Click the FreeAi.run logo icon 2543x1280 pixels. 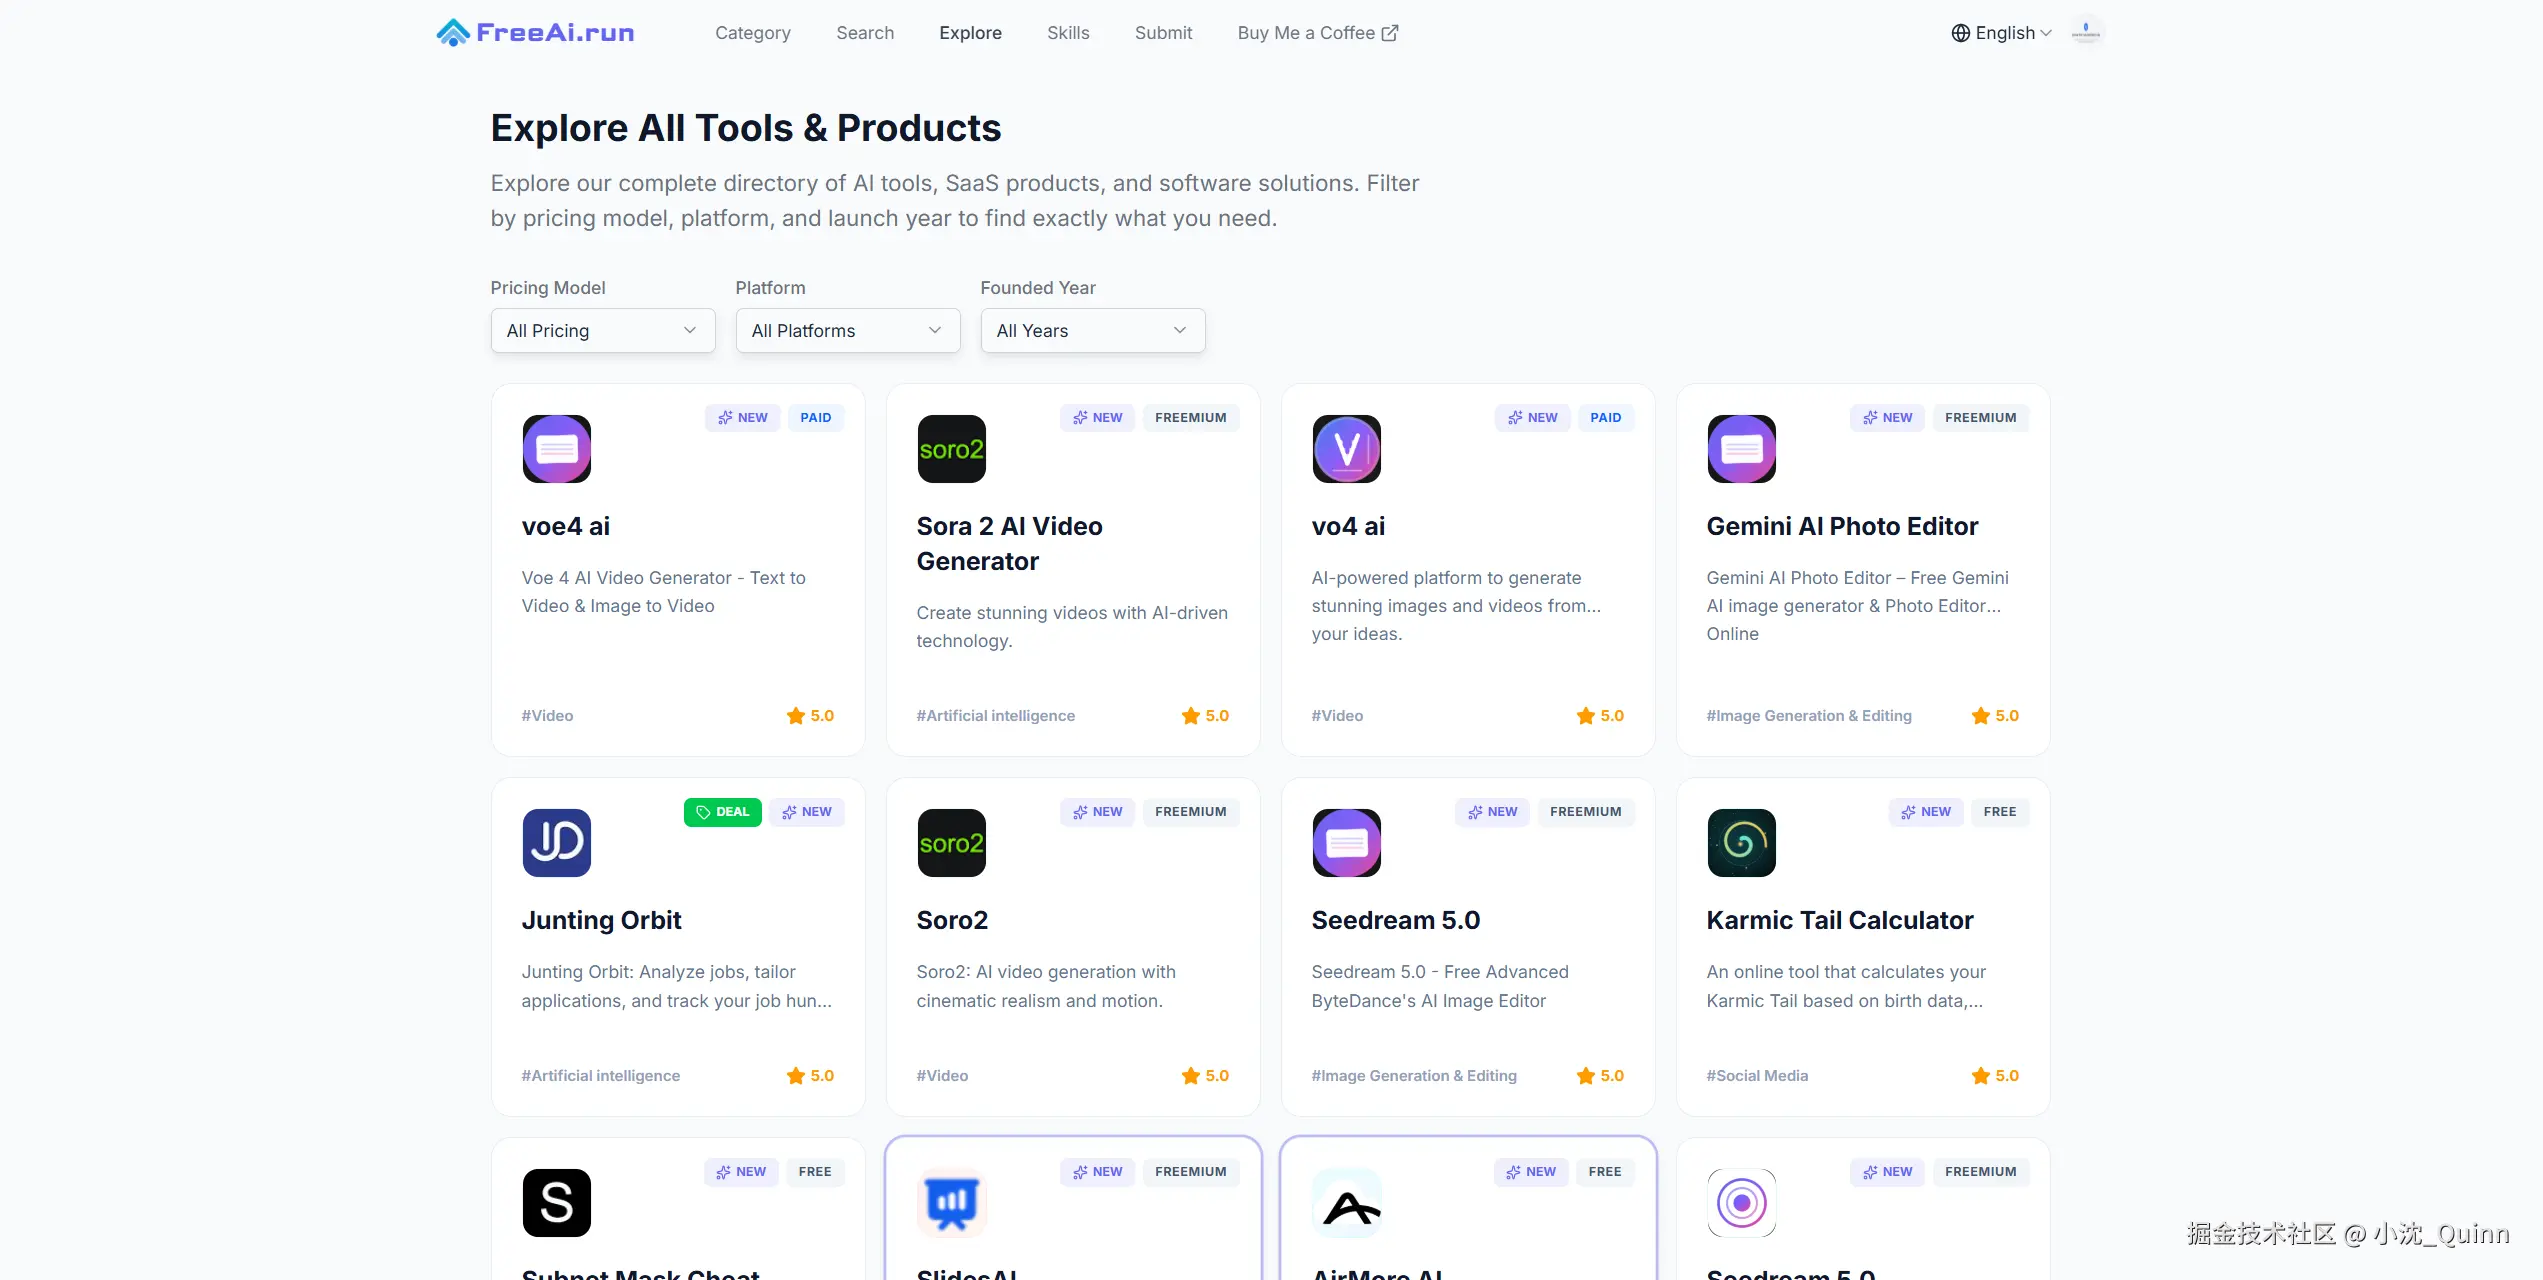click(453, 33)
